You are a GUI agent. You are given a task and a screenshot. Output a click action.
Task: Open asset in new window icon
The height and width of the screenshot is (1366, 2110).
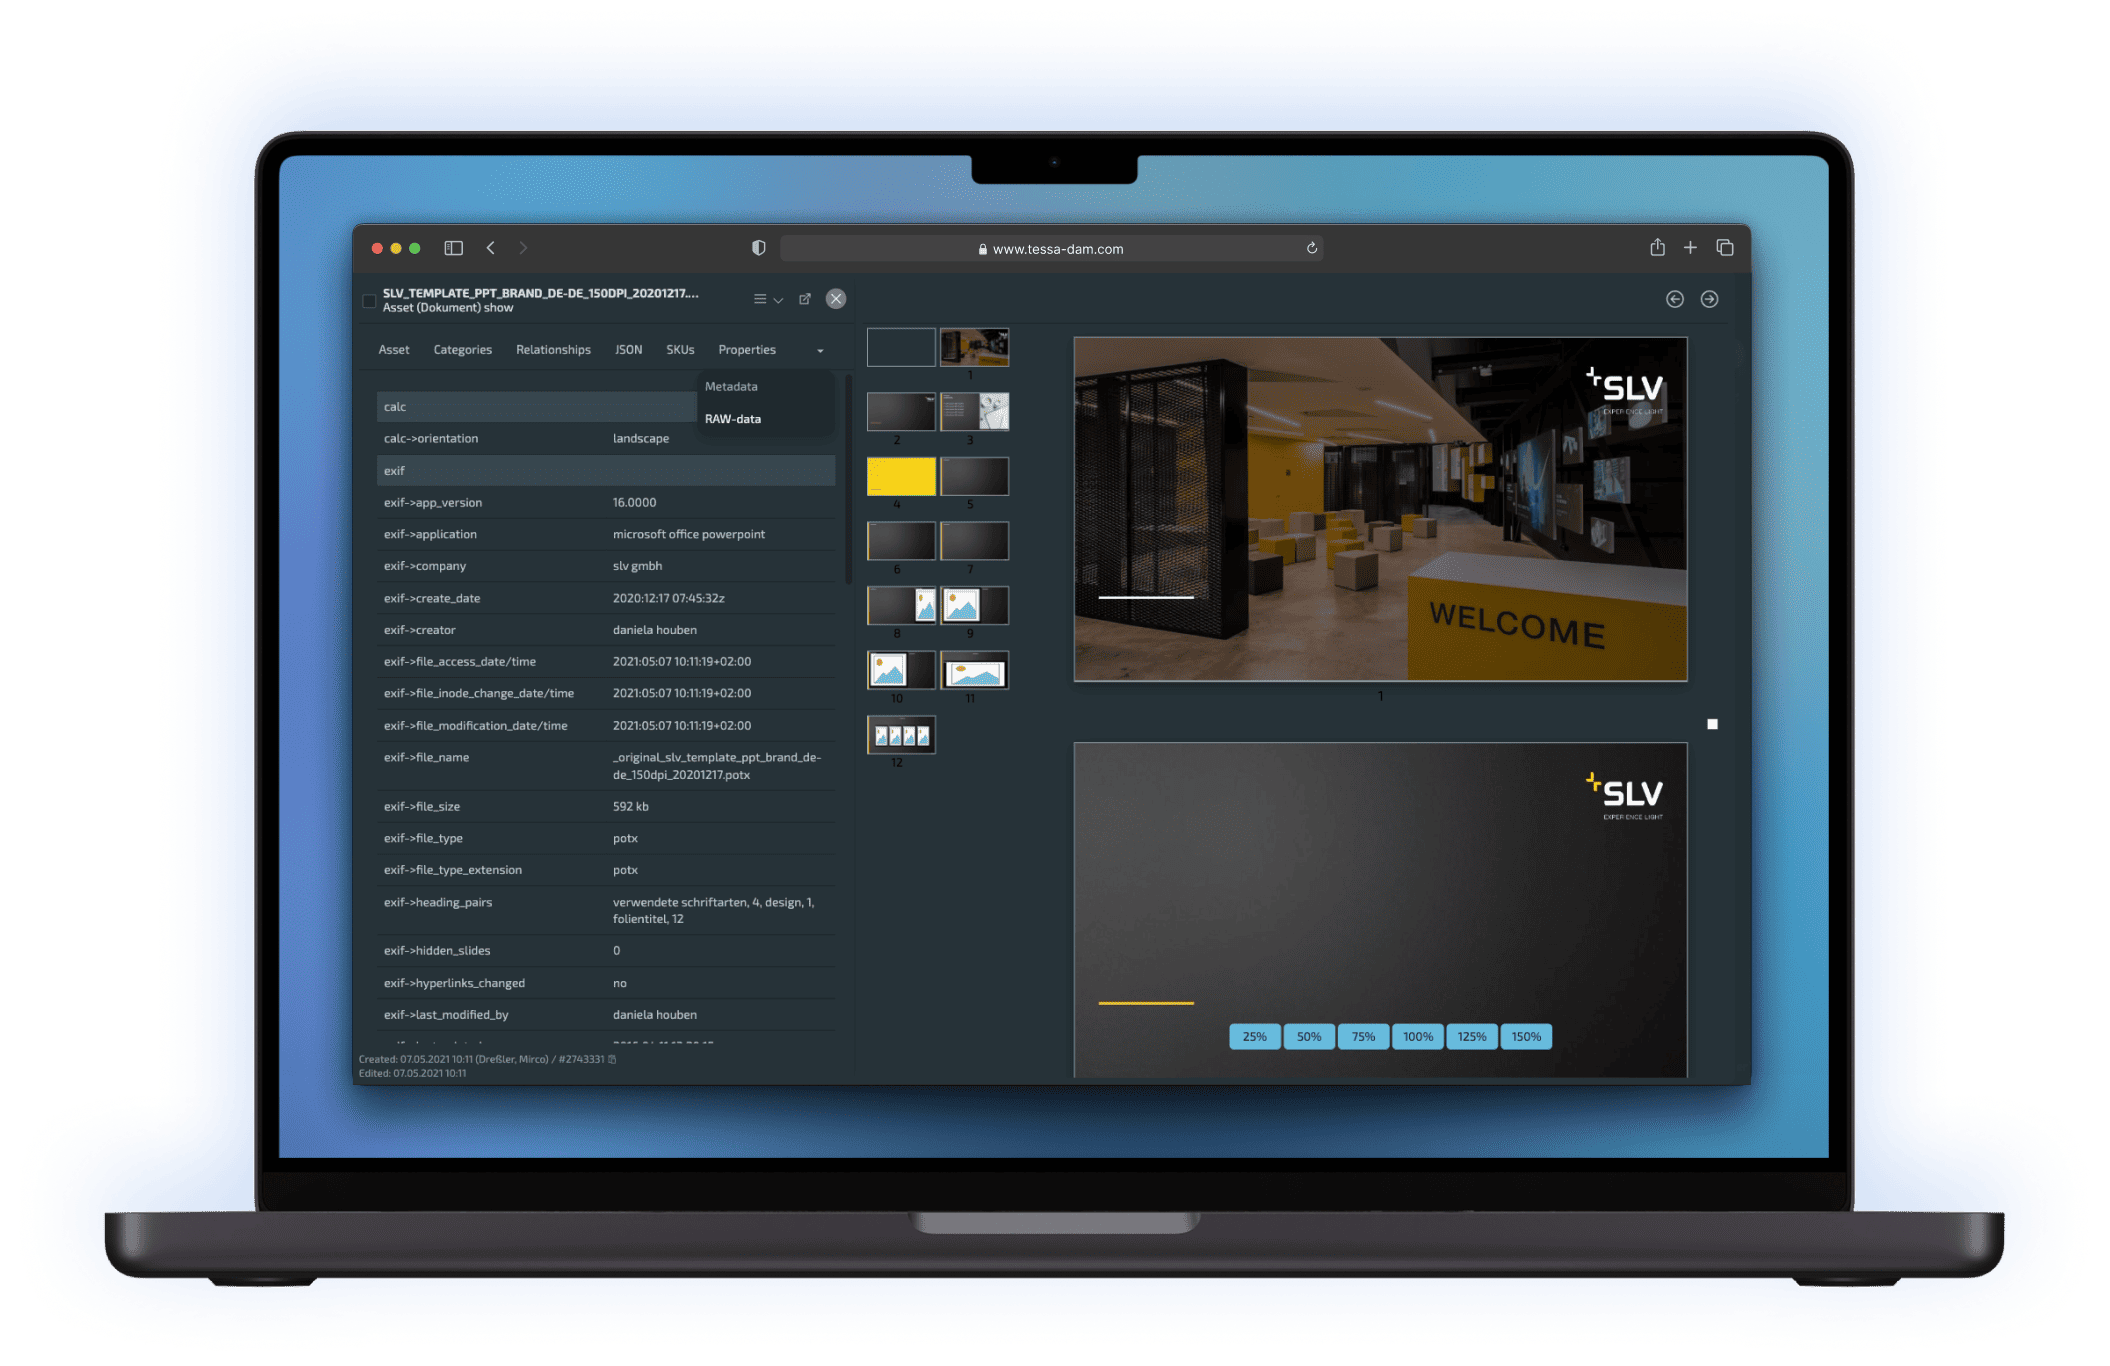[x=805, y=299]
